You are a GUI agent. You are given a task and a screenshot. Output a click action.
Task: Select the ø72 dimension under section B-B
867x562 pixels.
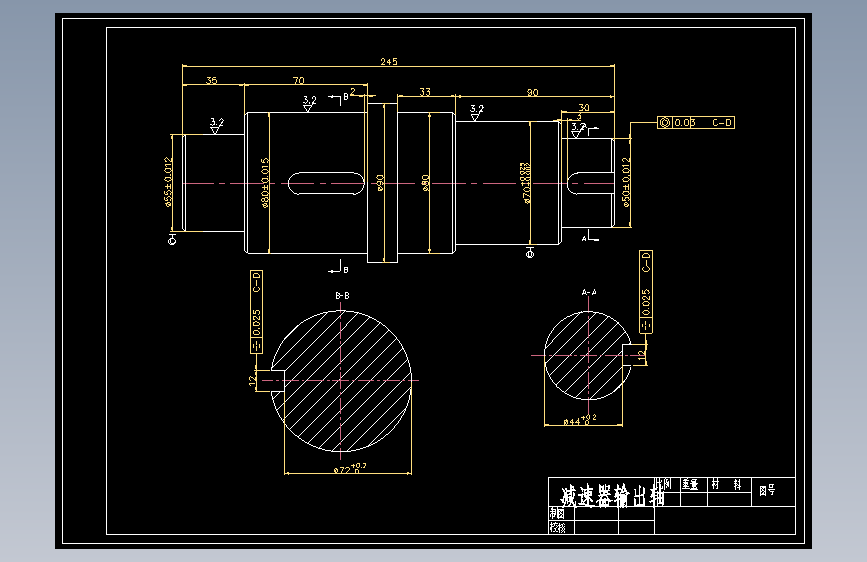click(x=350, y=469)
